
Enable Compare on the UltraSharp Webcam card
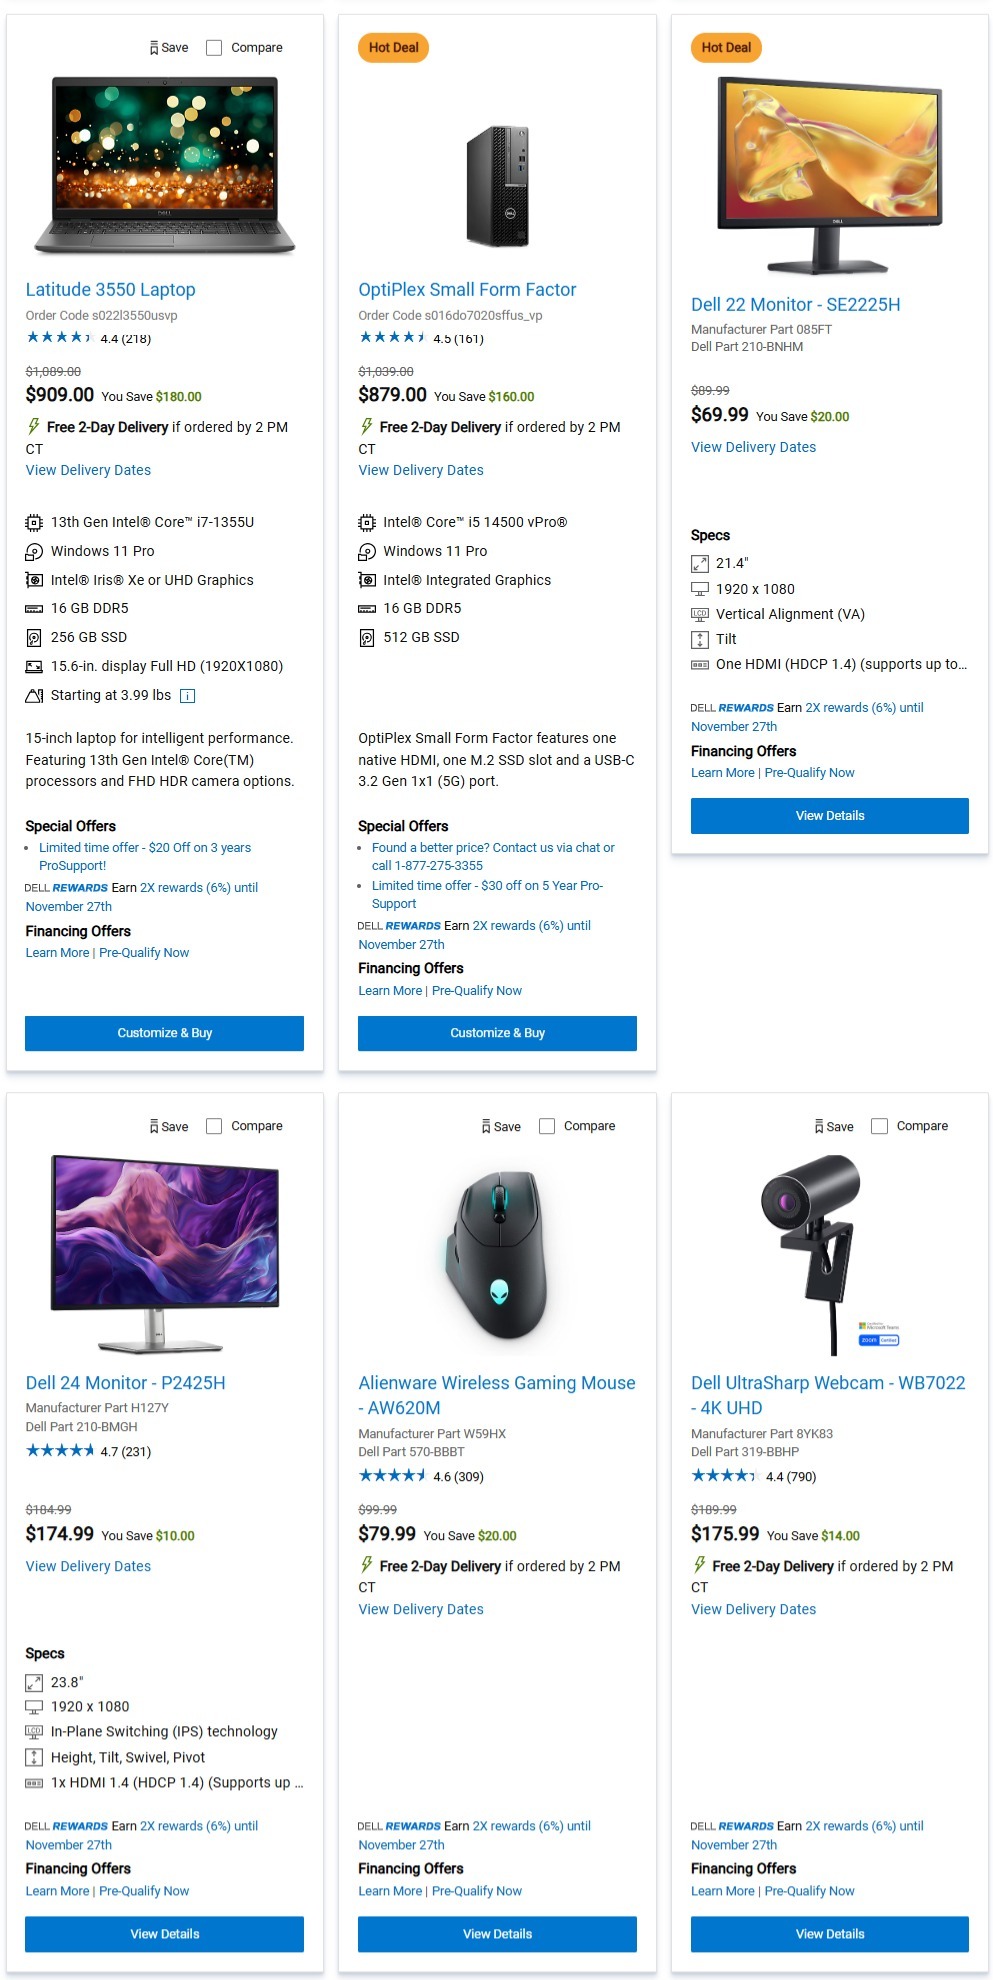(880, 1126)
